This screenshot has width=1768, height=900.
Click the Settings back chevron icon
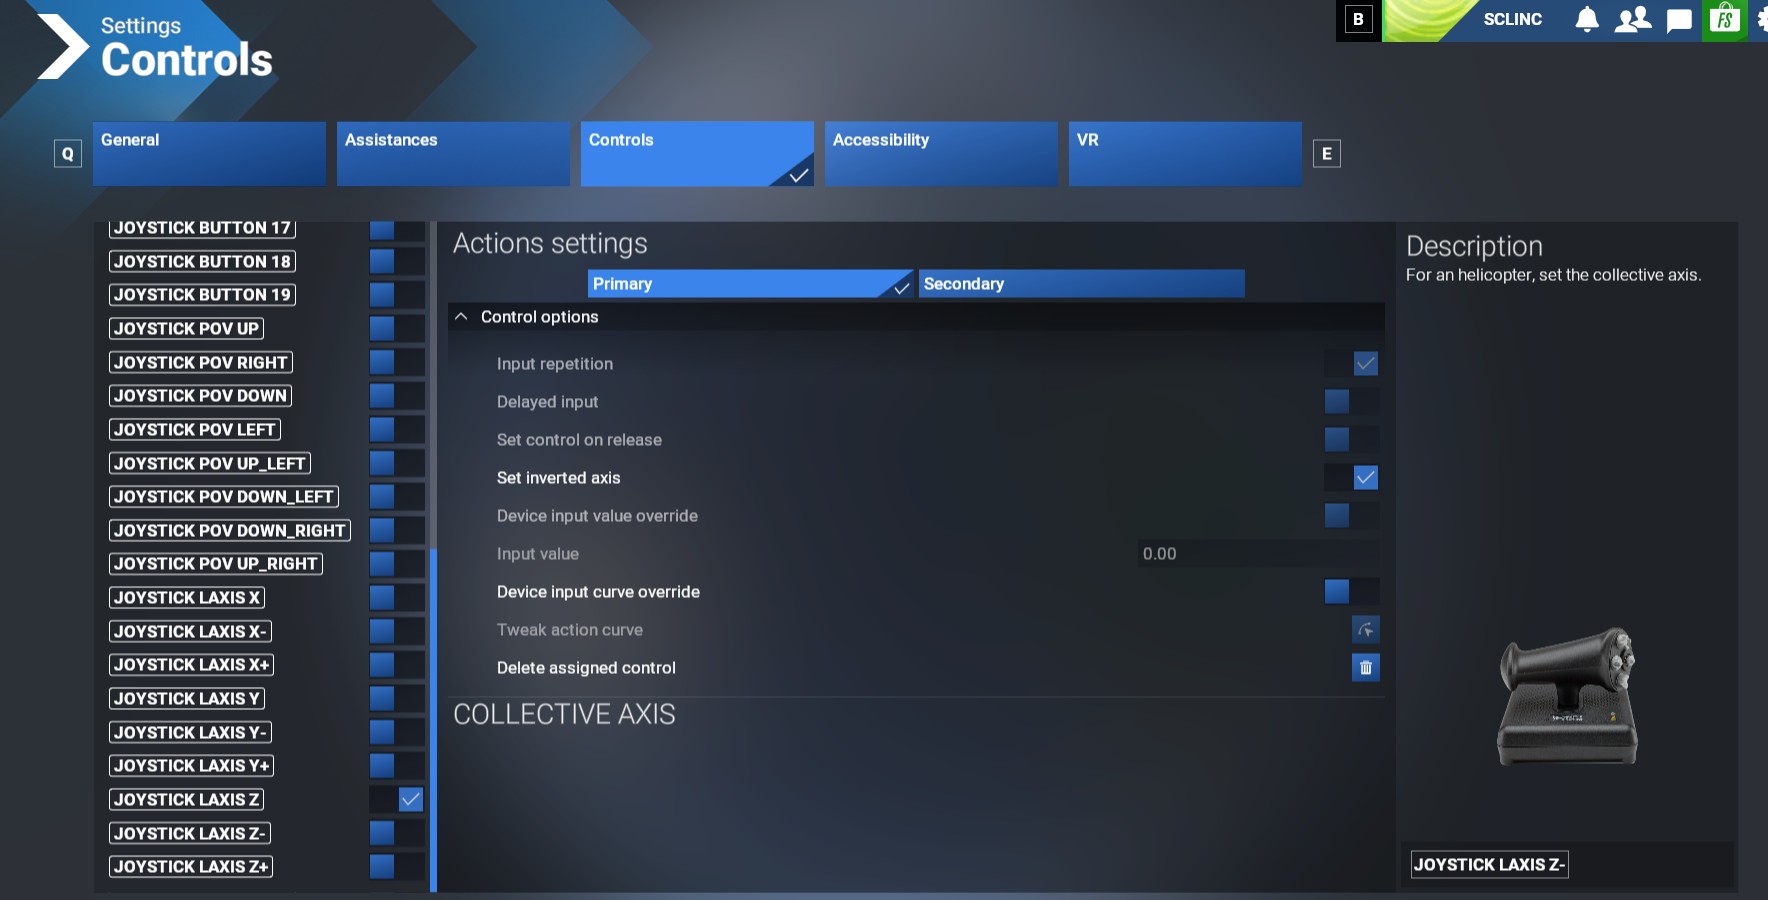(x=62, y=46)
